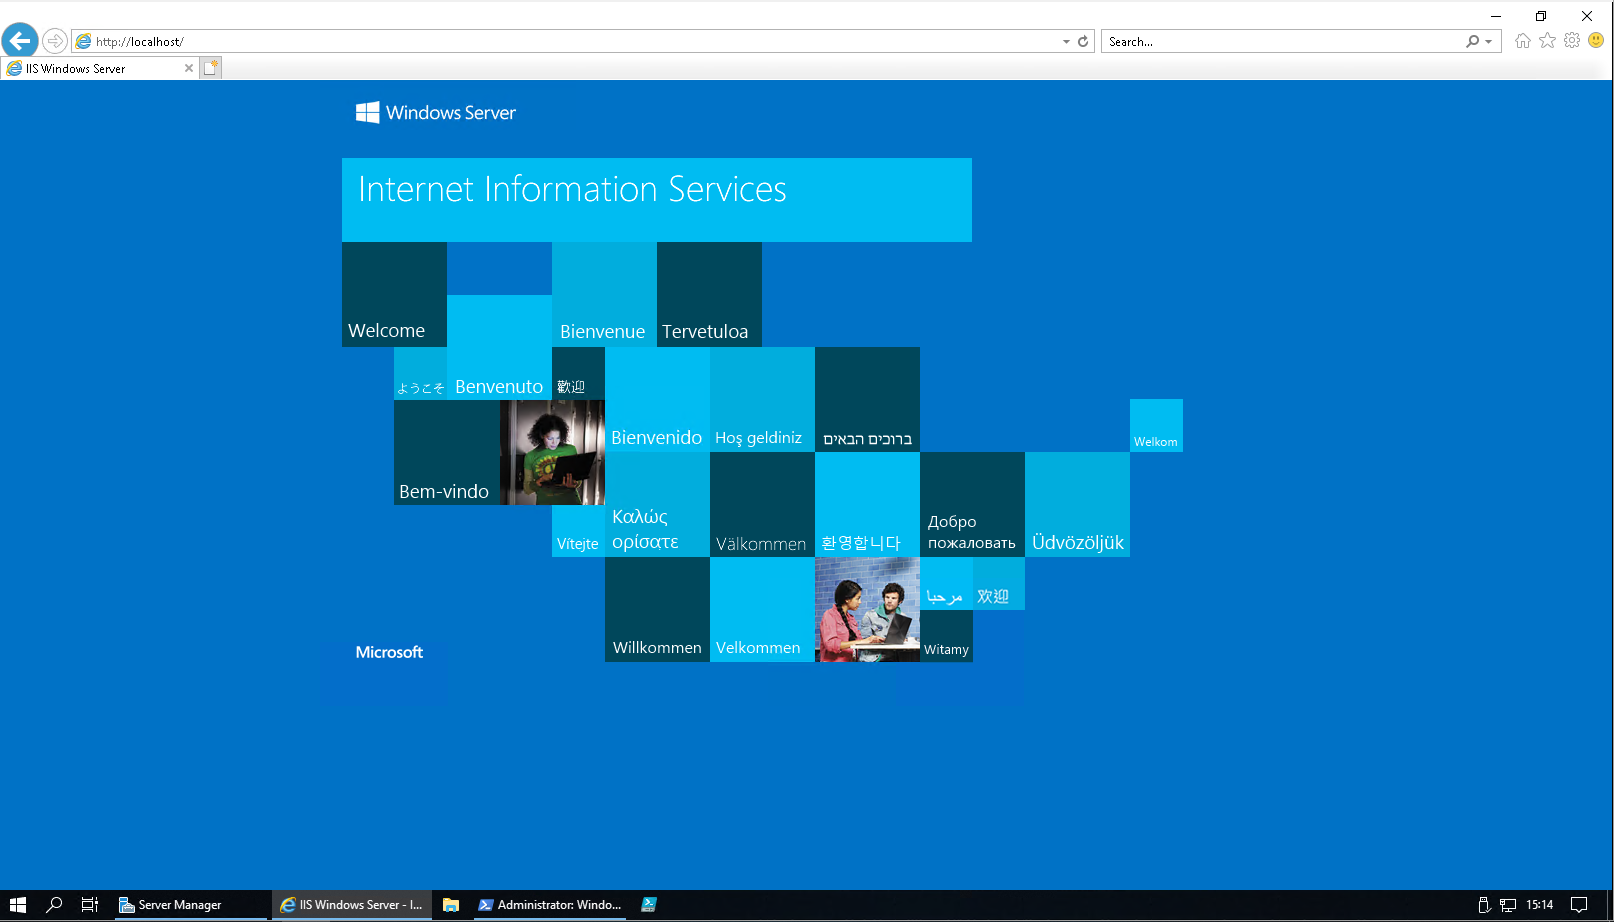Screen dimensions: 1614x922
Task: Open the Windows Start menu
Action: coord(18,905)
